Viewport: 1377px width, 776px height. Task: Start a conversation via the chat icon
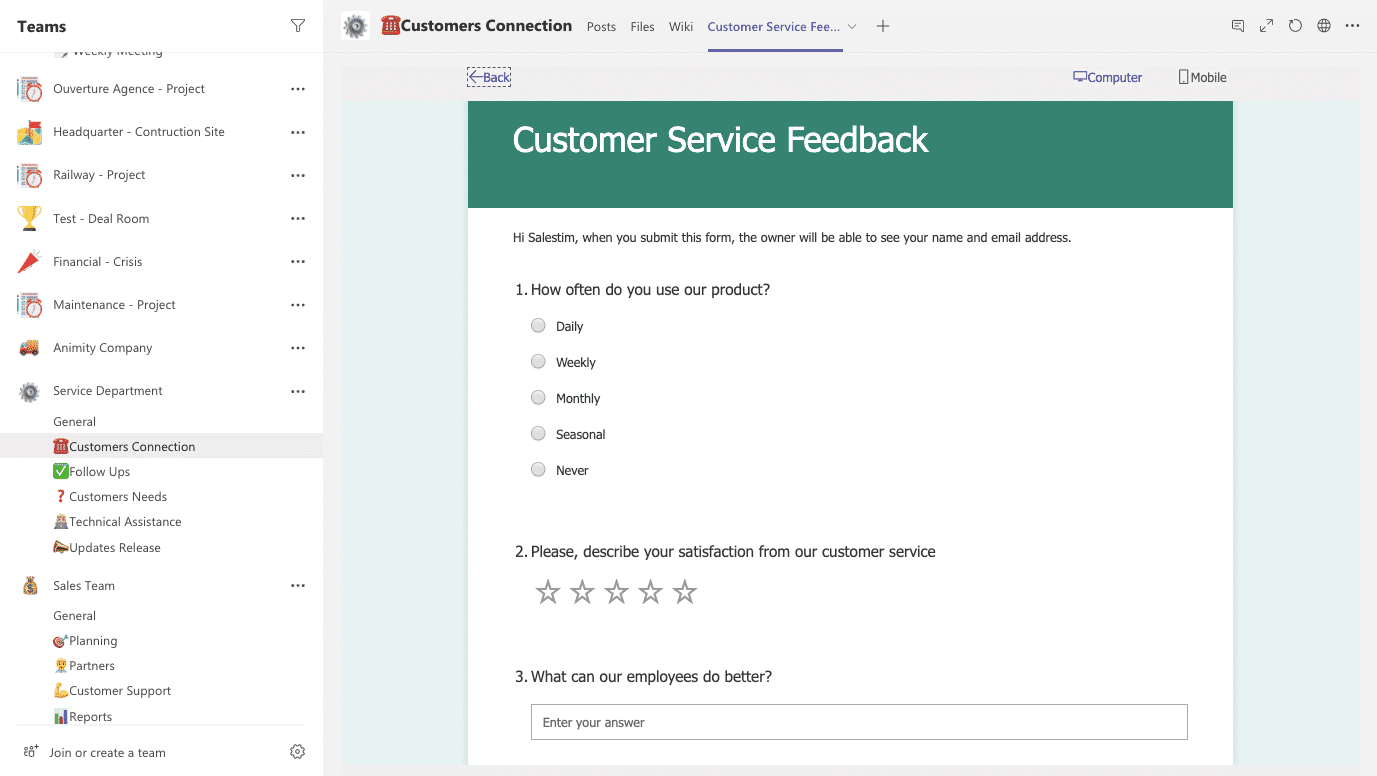pos(1238,26)
